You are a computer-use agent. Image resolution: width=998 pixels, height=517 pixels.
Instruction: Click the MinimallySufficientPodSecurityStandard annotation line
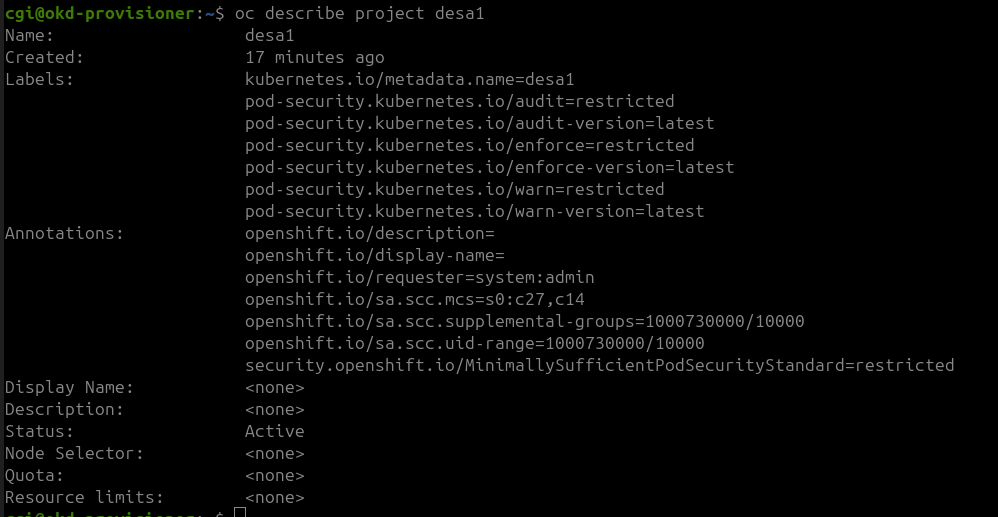(x=599, y=366)
